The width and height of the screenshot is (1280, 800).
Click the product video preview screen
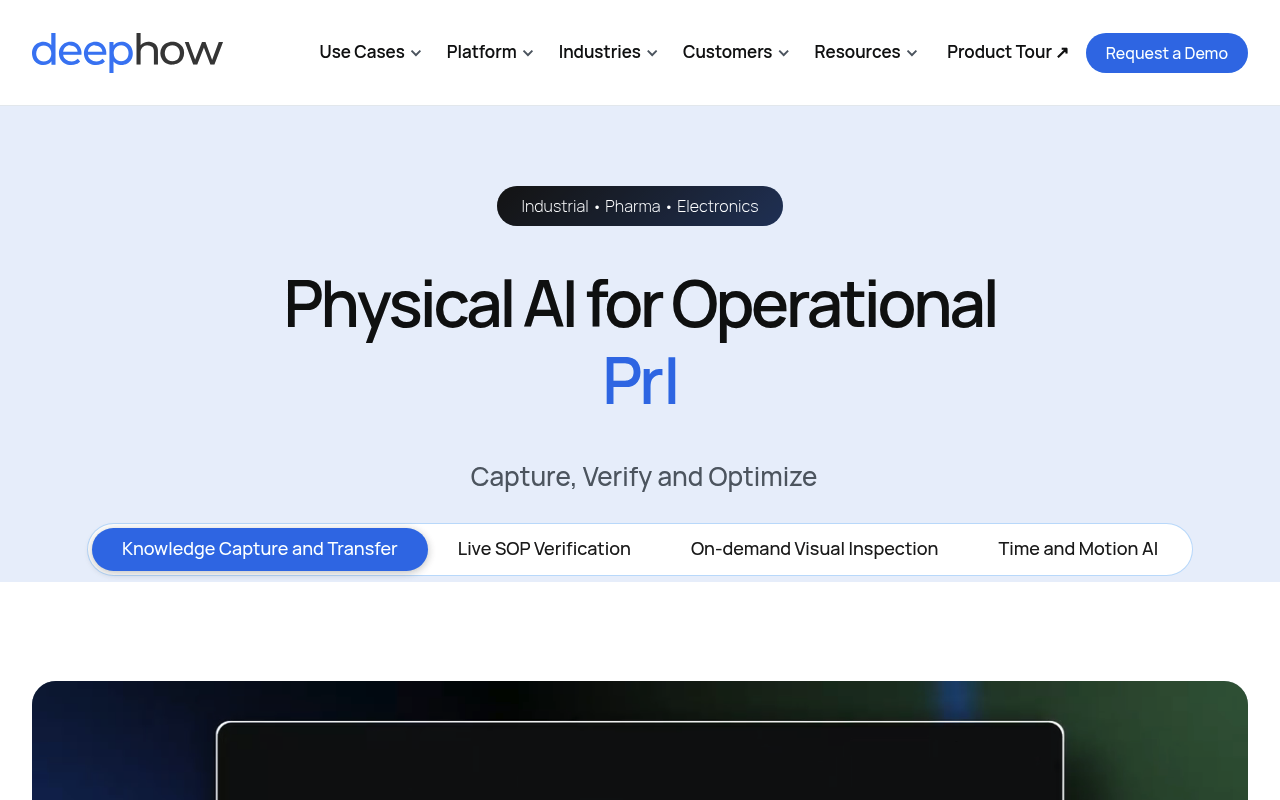[x=640, y=760]
